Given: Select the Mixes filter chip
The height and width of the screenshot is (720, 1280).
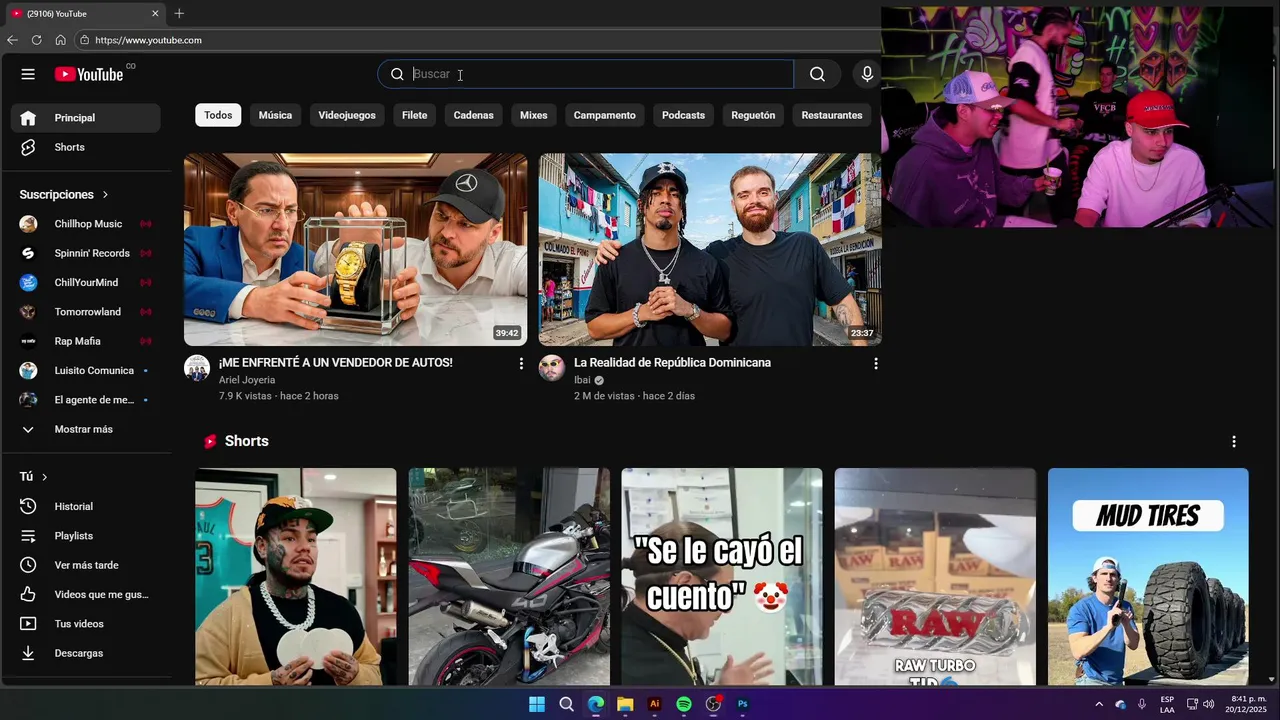Looking at the screenshot, I should point(533,115).
